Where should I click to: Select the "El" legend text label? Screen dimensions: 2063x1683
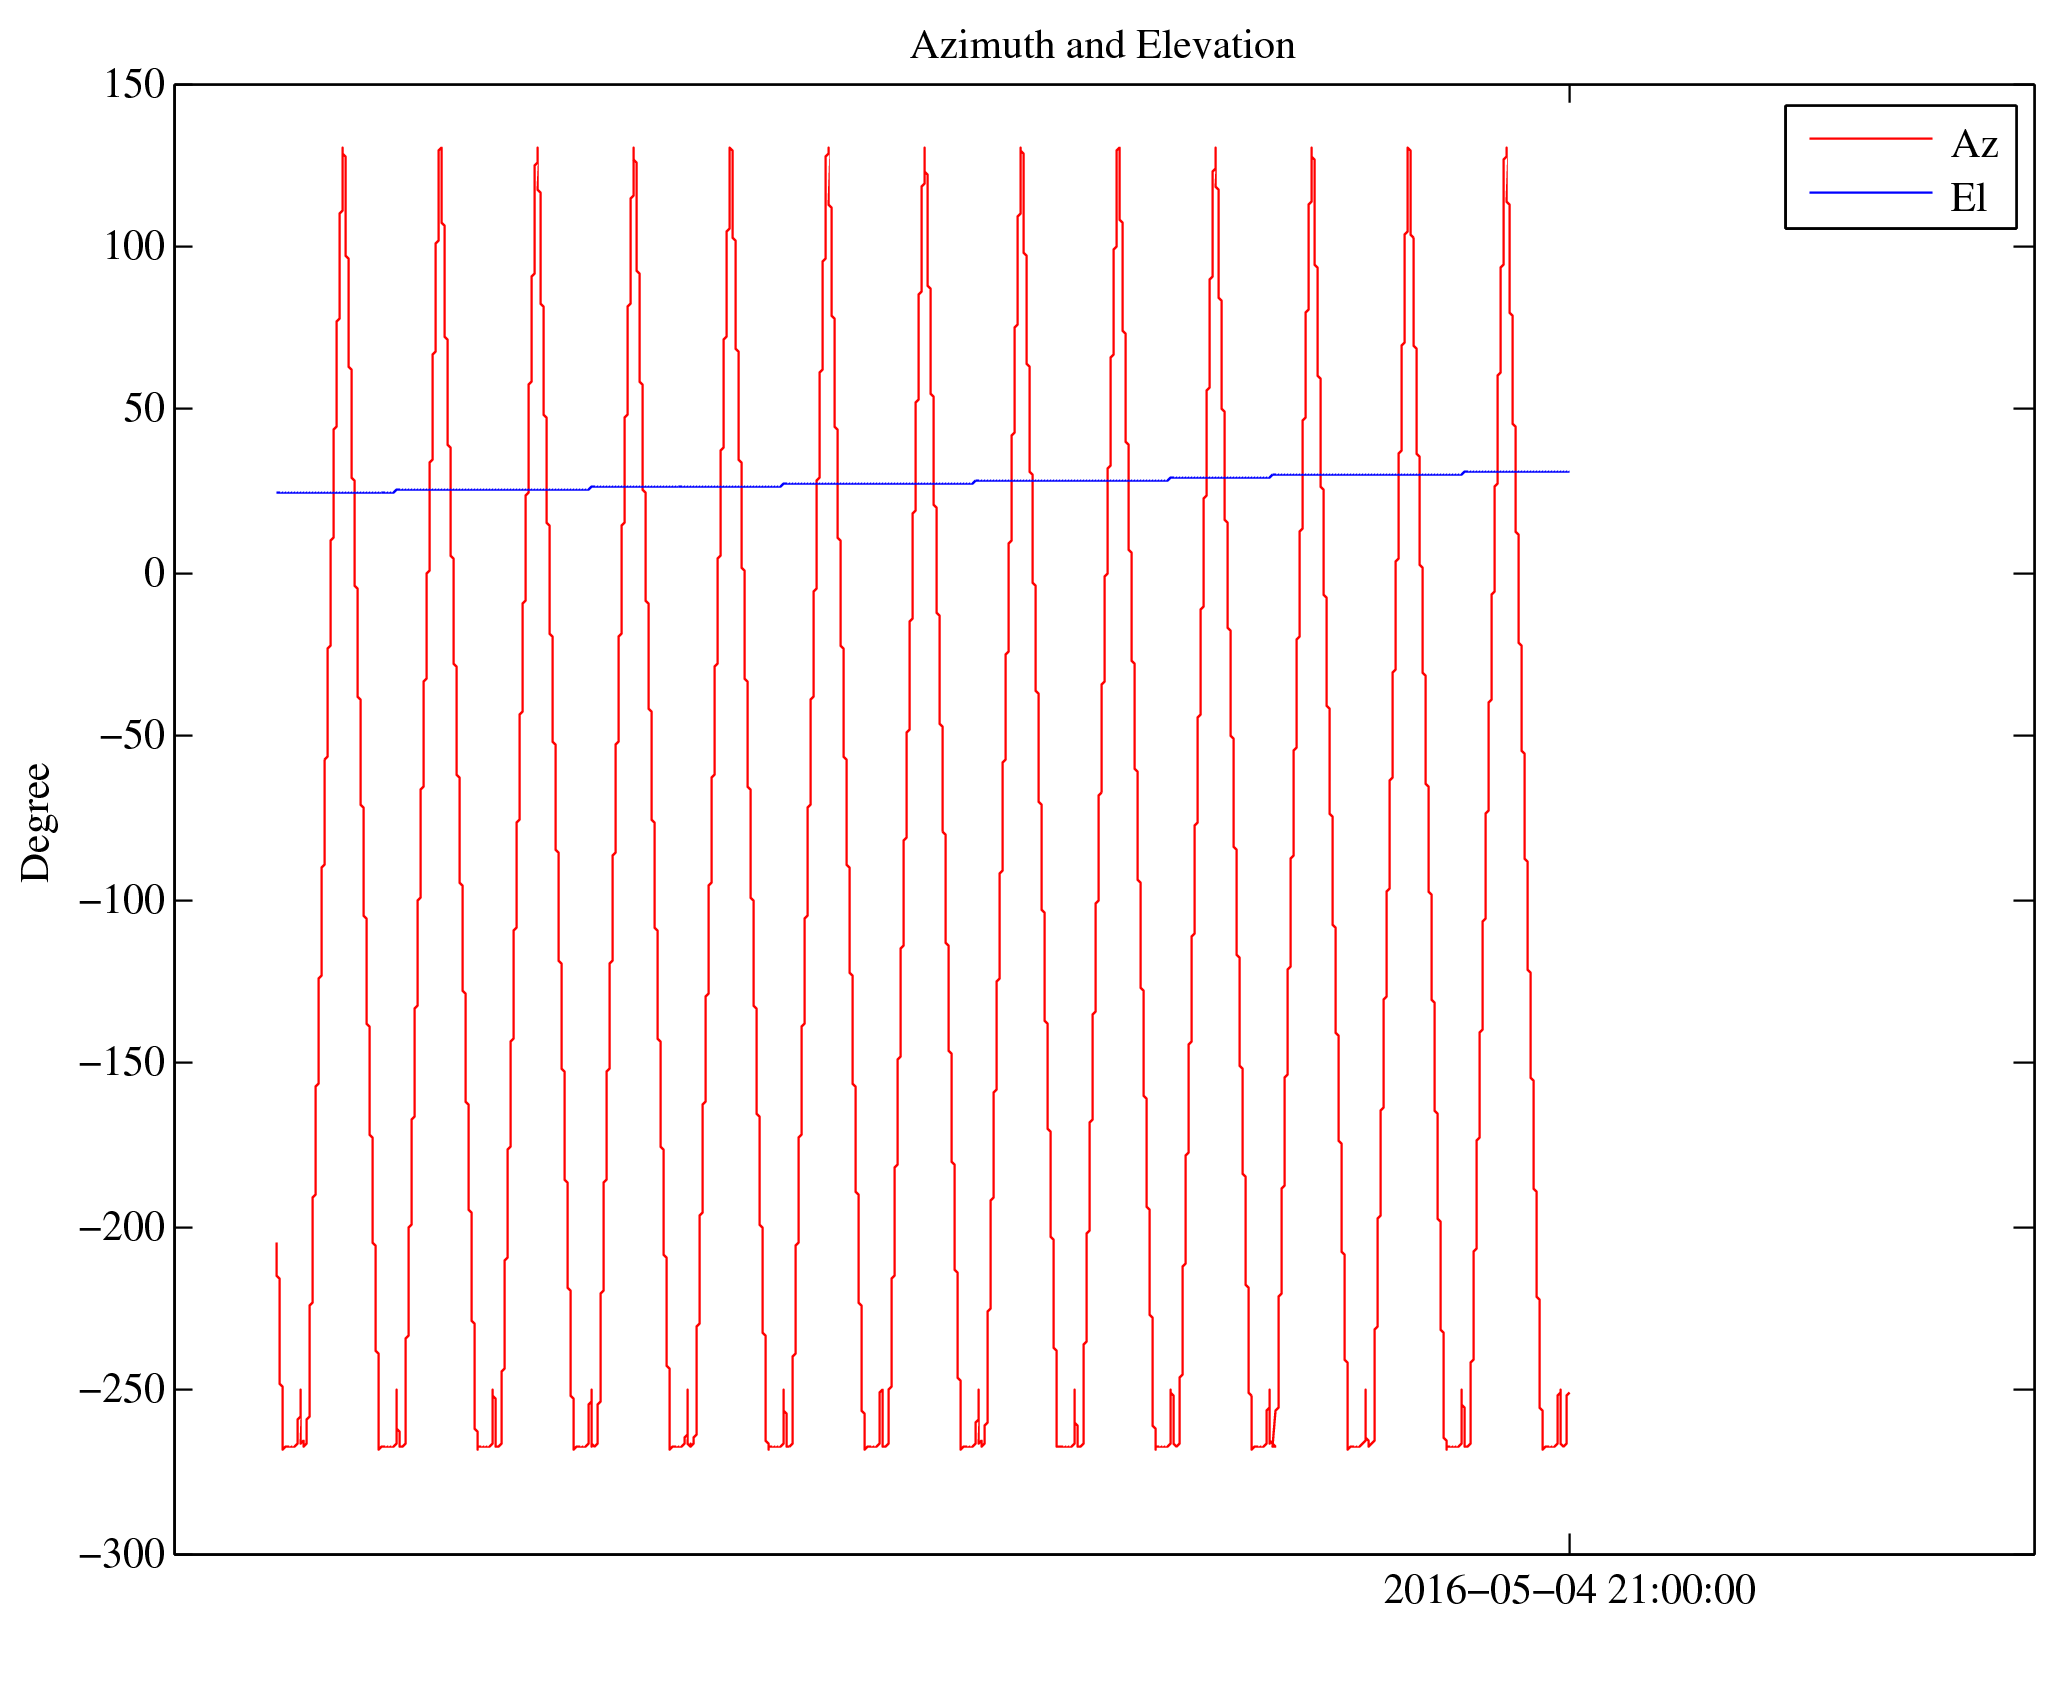pyautogui.click(x=1967, y=198)
